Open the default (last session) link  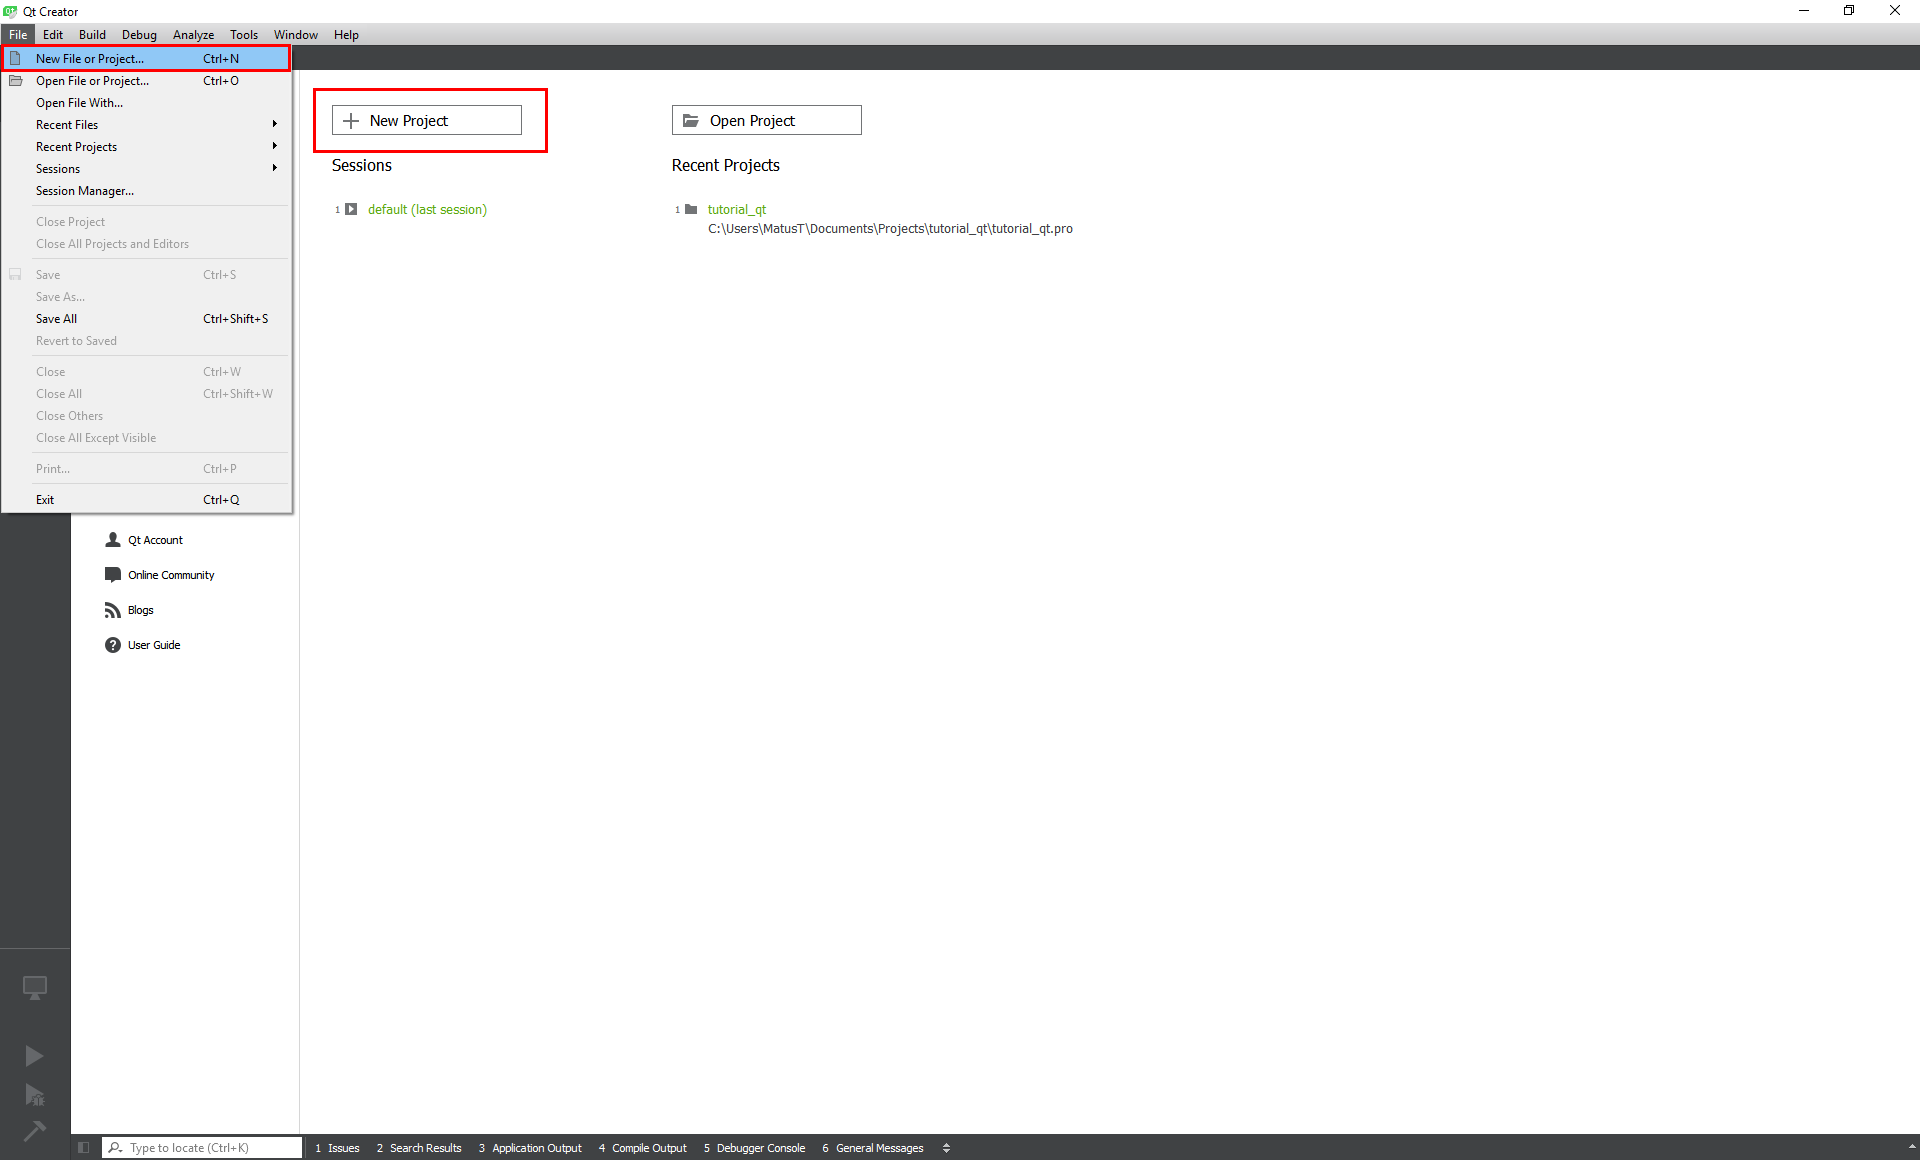pyautogui.click(x=427, y=209)
